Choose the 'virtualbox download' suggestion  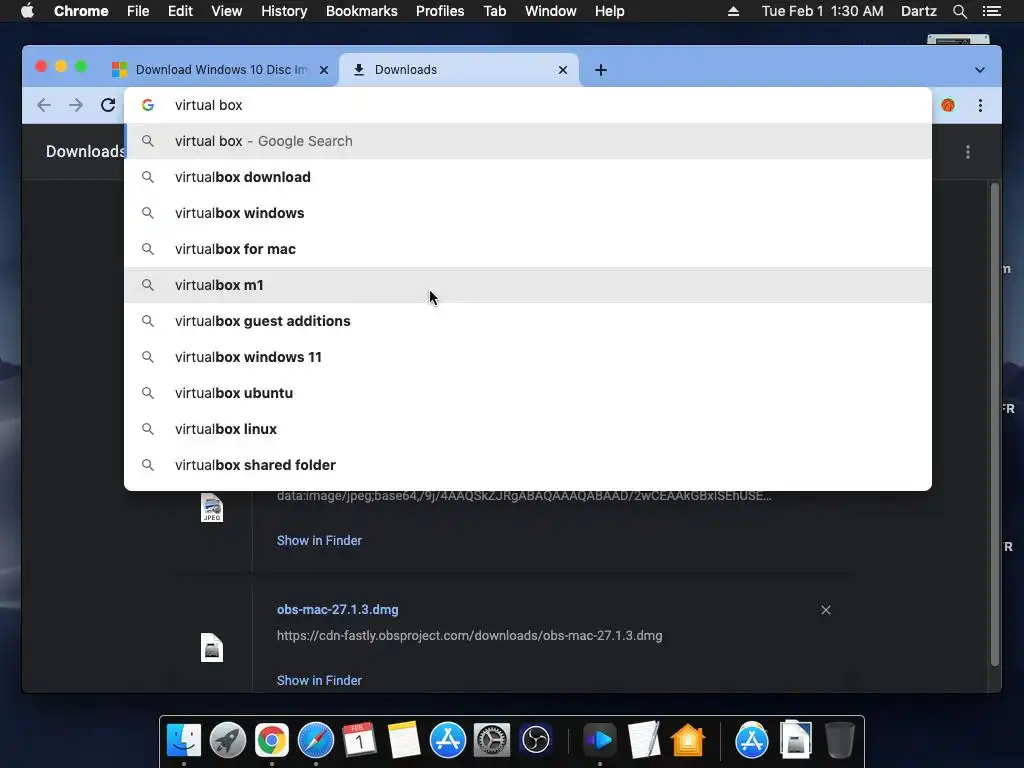click(528, 177)
